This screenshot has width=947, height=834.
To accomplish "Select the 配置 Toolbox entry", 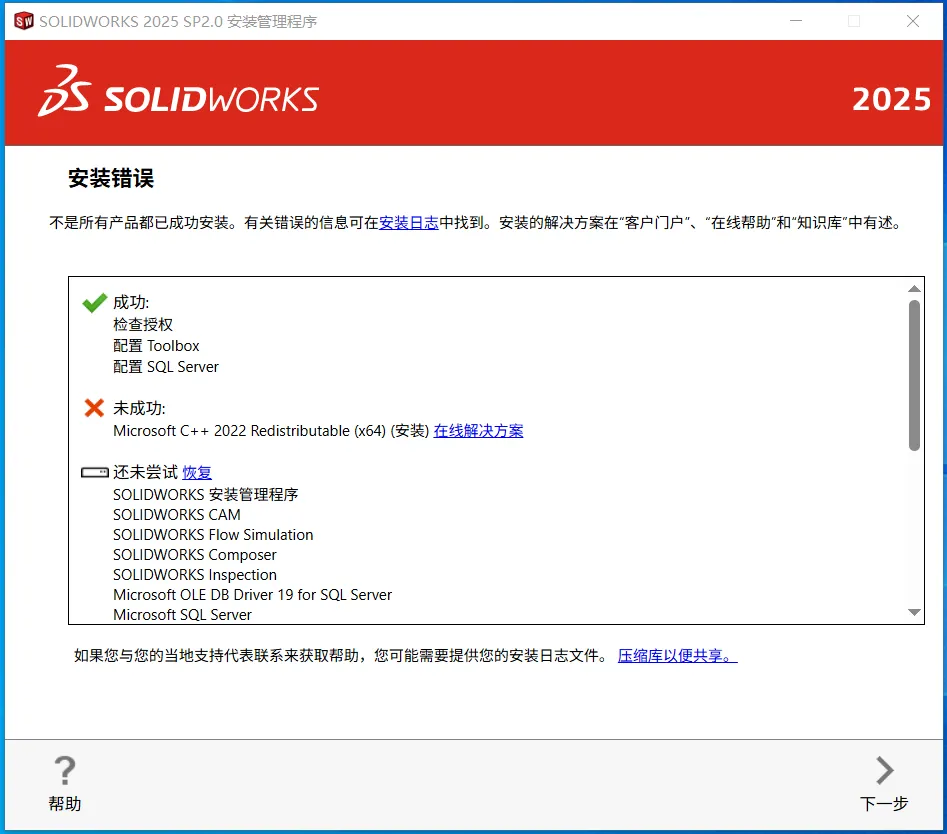I will 156,346.
